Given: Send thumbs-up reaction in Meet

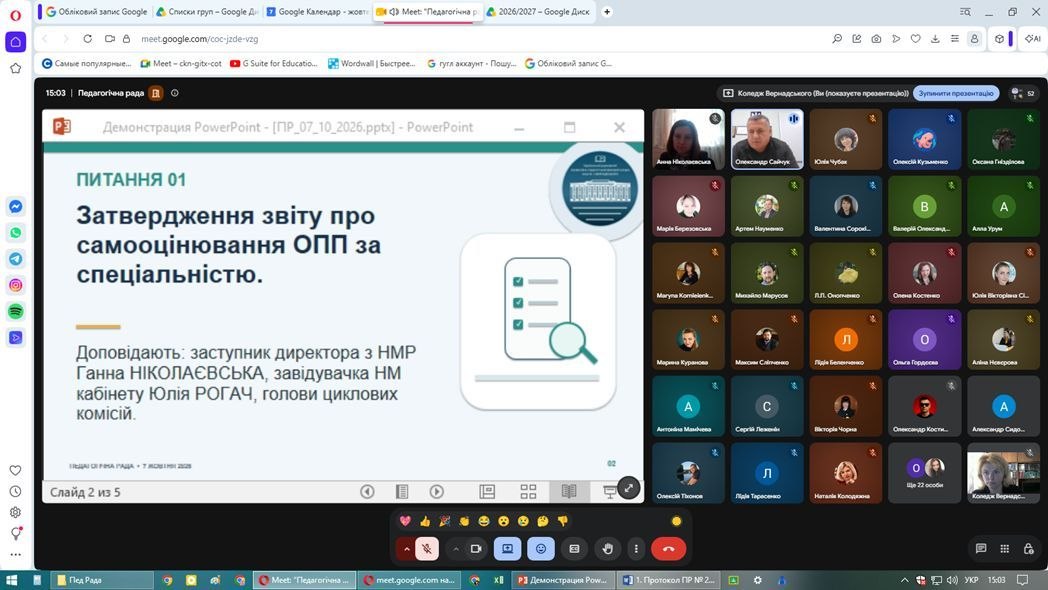Looking at the screenshot, I should 425,521.
